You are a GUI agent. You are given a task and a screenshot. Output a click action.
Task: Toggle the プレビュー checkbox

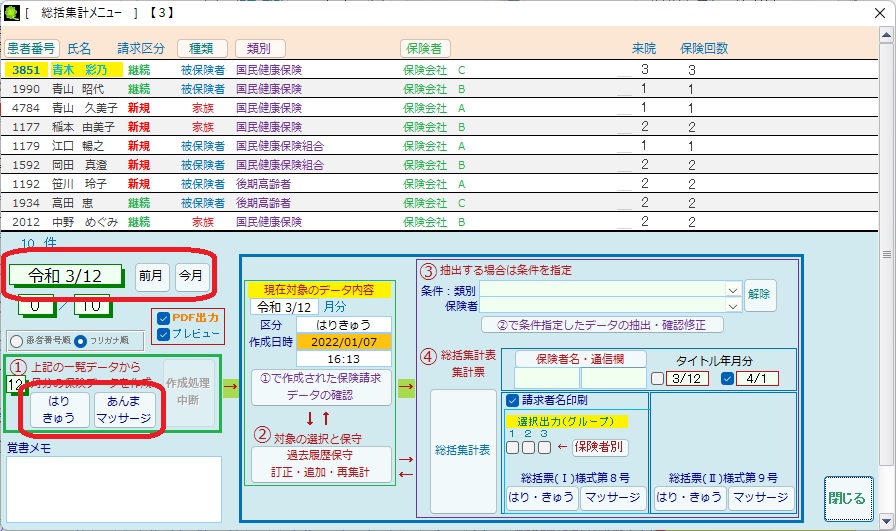point(163,334)
